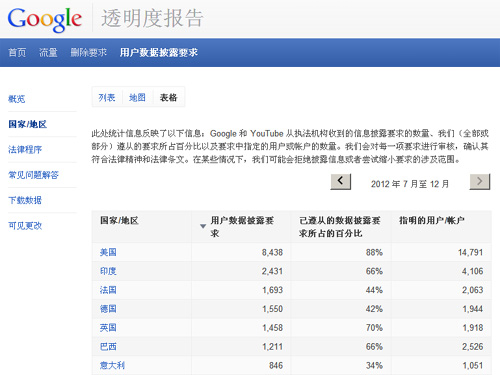Open 概览 in the sidebar
Image resolution: width=500 pixels, height=375 pixels.
(16, 99)
